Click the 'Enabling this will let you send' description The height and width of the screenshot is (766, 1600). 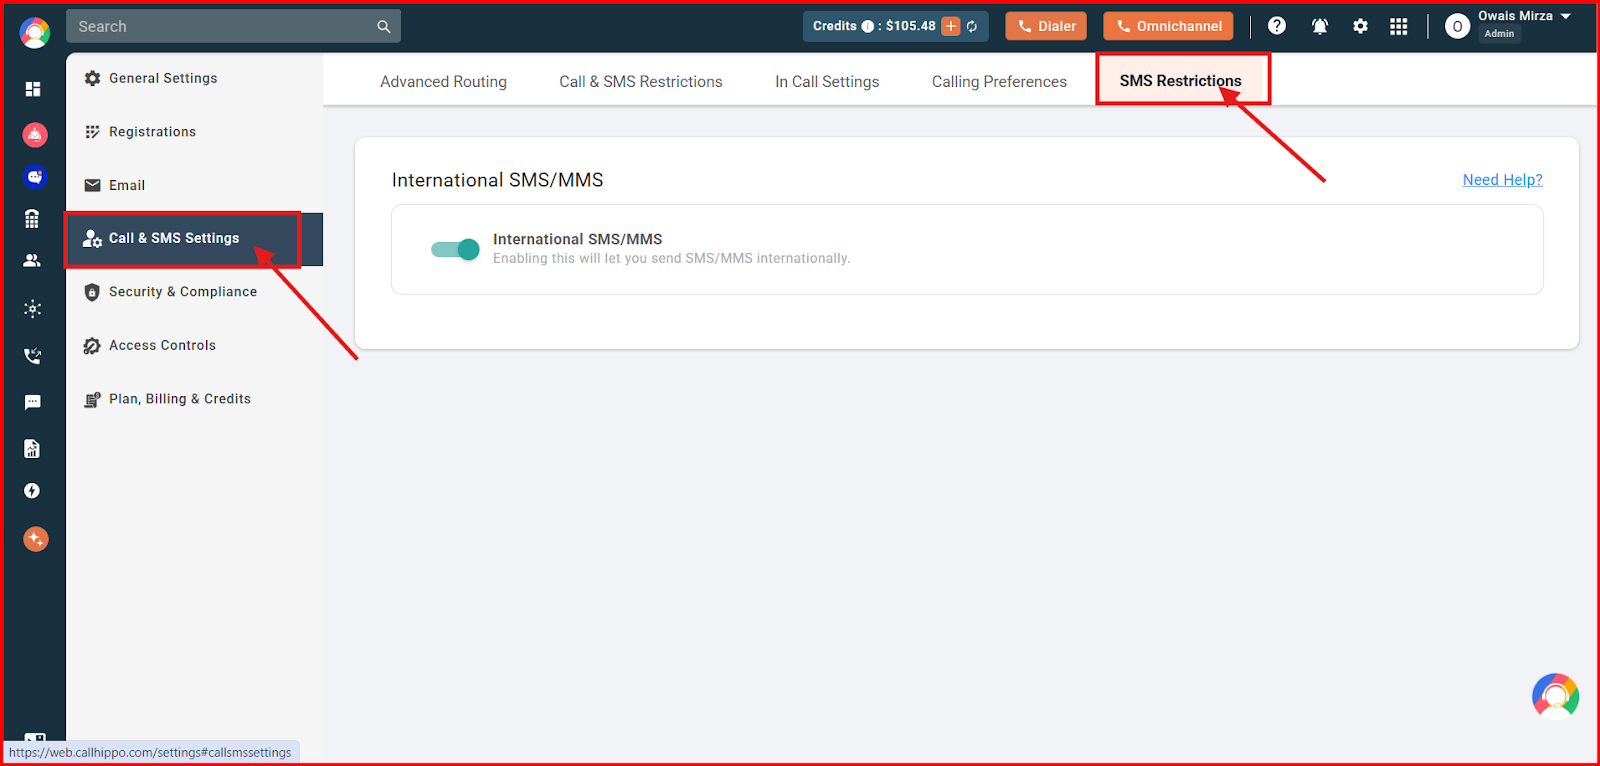point(671,258)
